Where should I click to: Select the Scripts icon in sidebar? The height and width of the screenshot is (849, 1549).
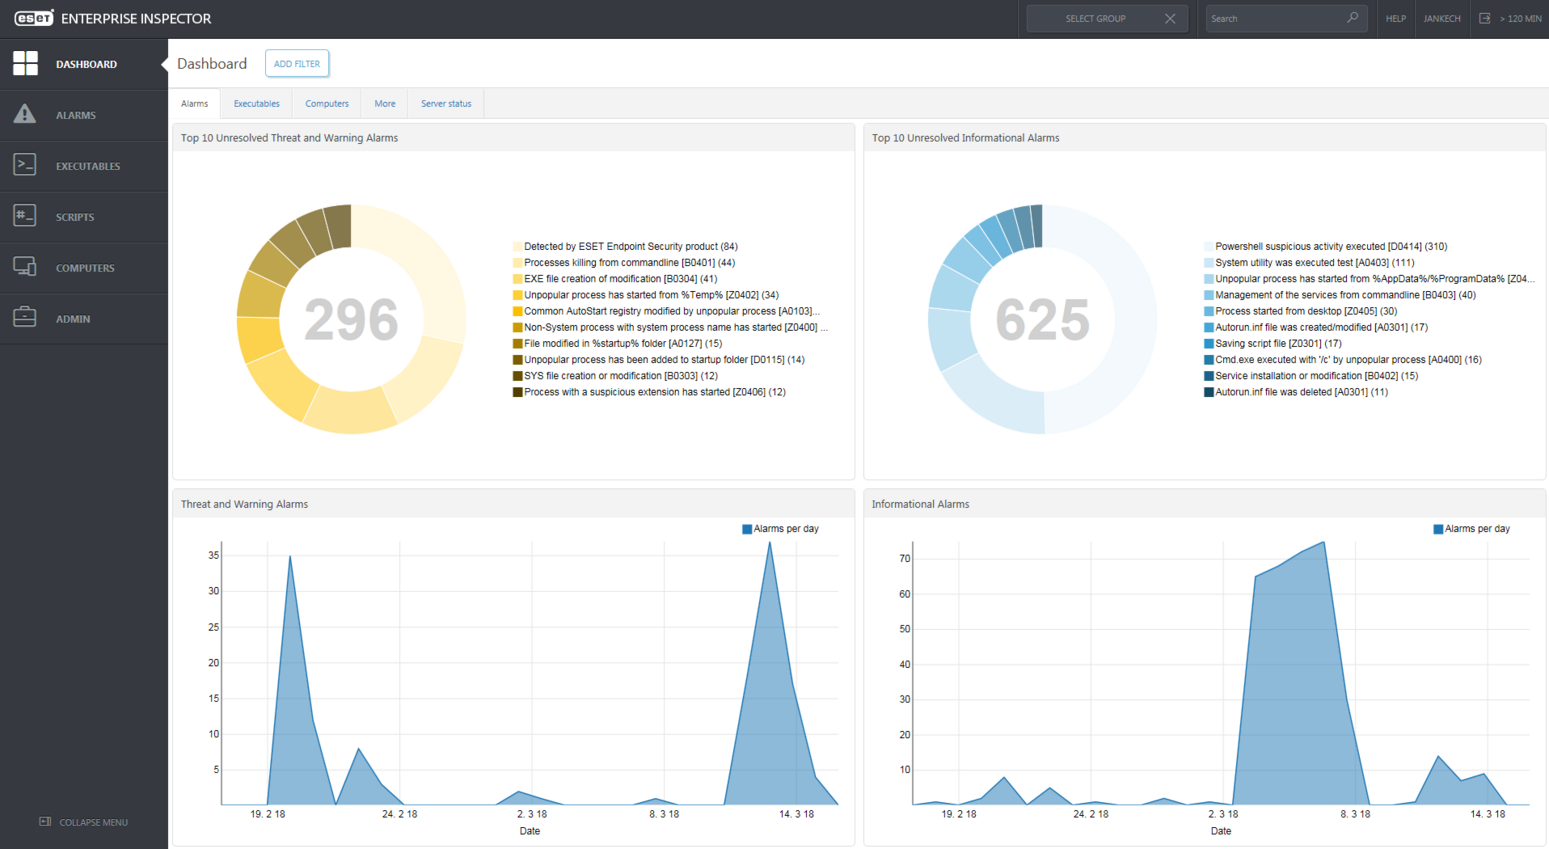point(24,216)
